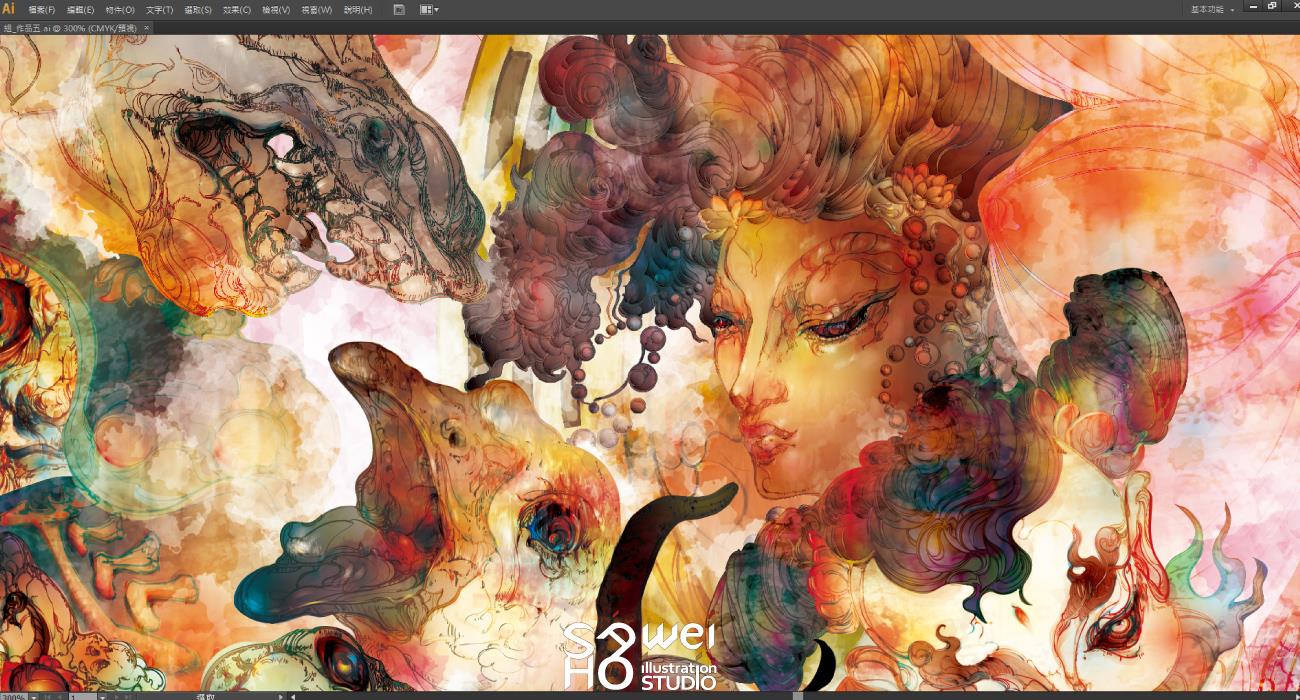Open the Bridge icon in menu bar
Viewport: 1300px width, 700px height.
399,9
